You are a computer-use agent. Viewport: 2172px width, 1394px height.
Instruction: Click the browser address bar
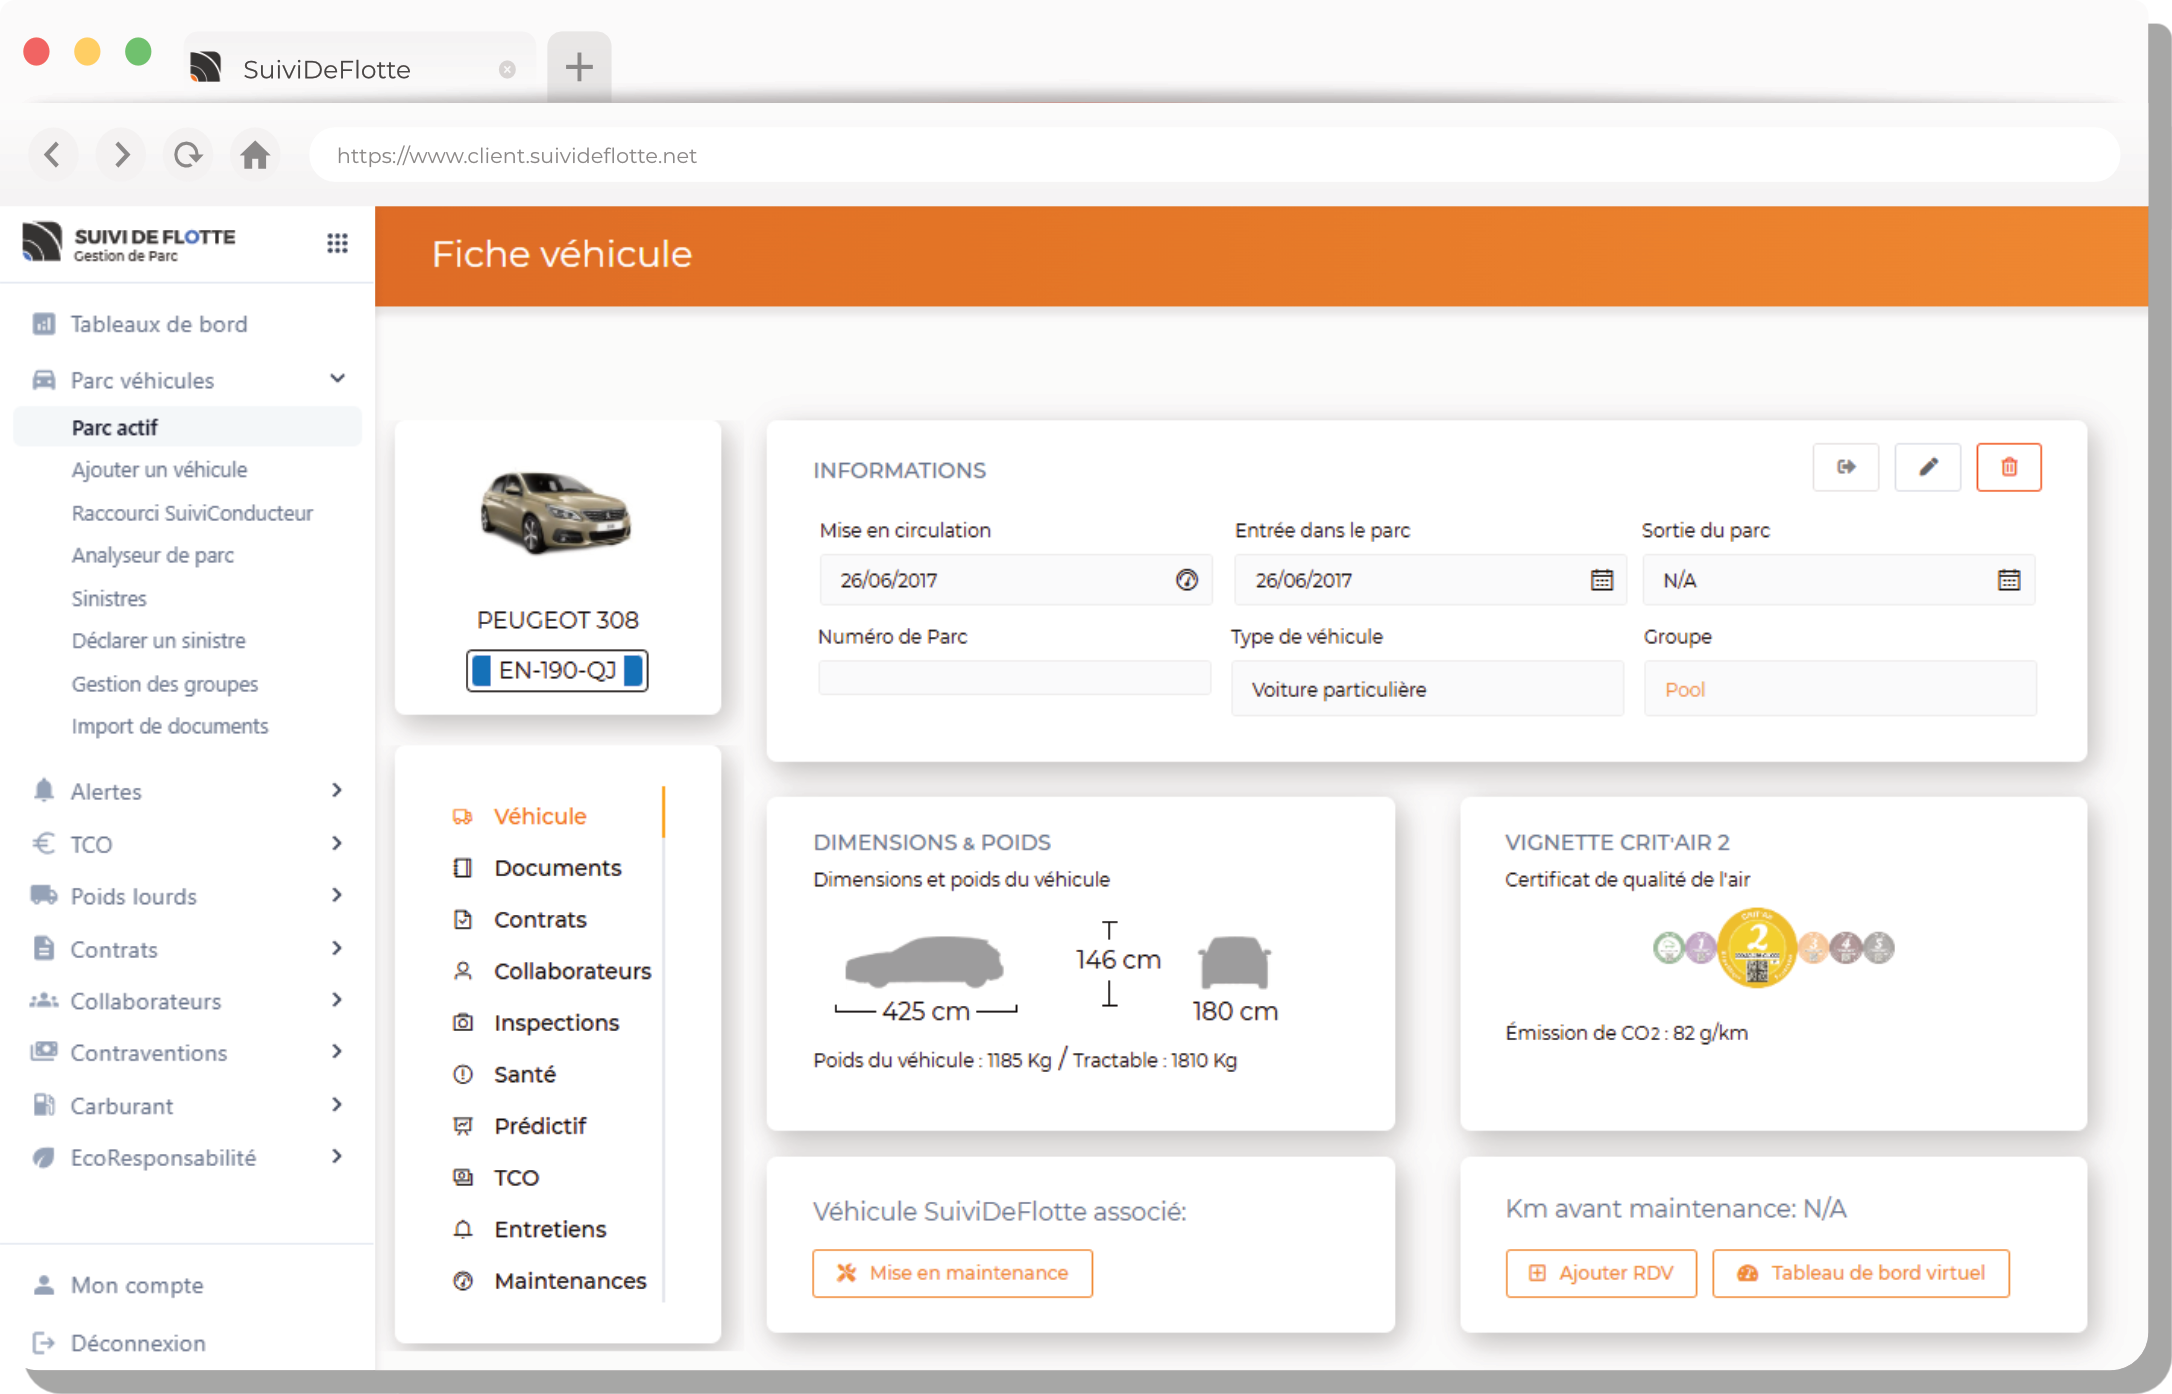point(1215,155)
